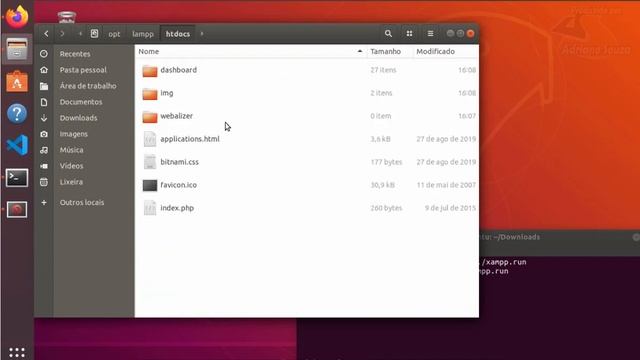
Task: Click the camera icon beside Imagens
Action: 44,134
